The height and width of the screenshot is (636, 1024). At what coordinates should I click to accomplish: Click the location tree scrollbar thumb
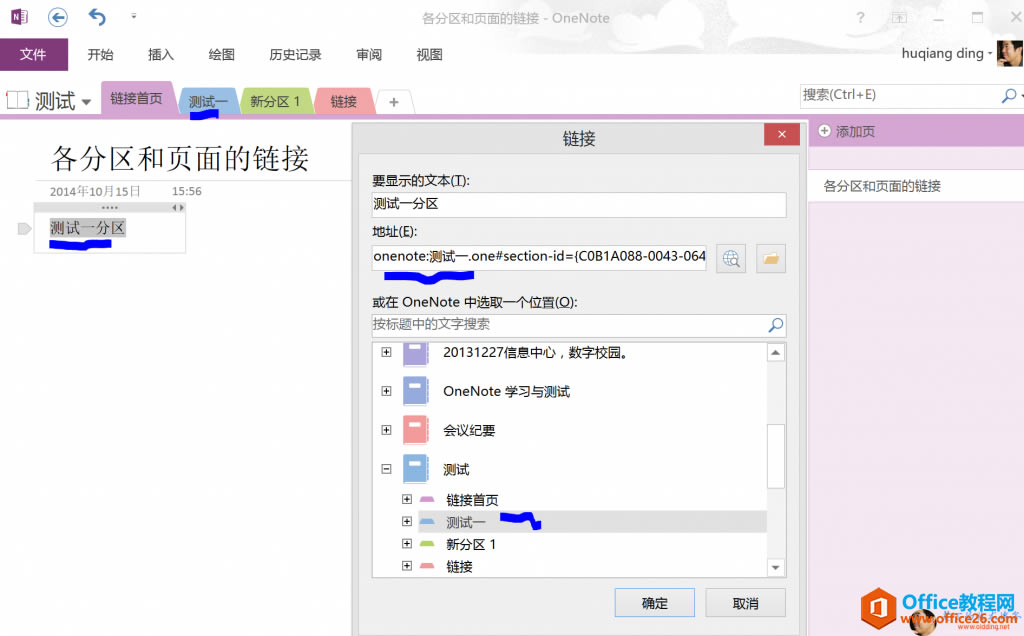point(775,456)
